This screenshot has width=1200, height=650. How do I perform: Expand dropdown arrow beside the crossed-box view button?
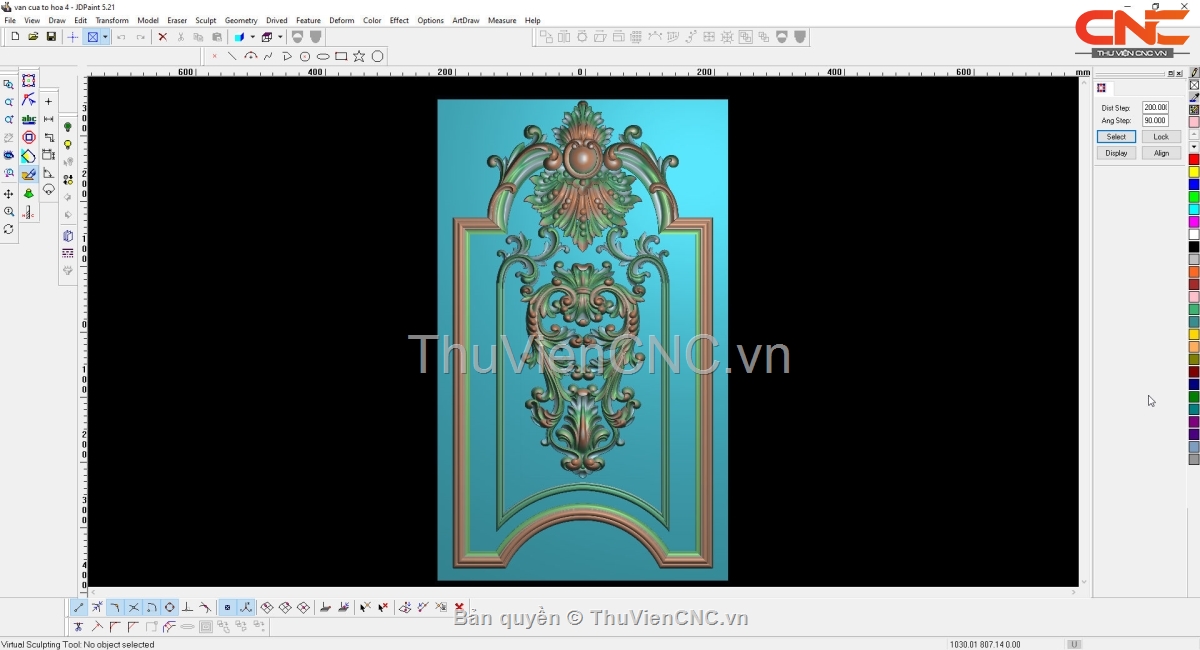click(105, 37)
